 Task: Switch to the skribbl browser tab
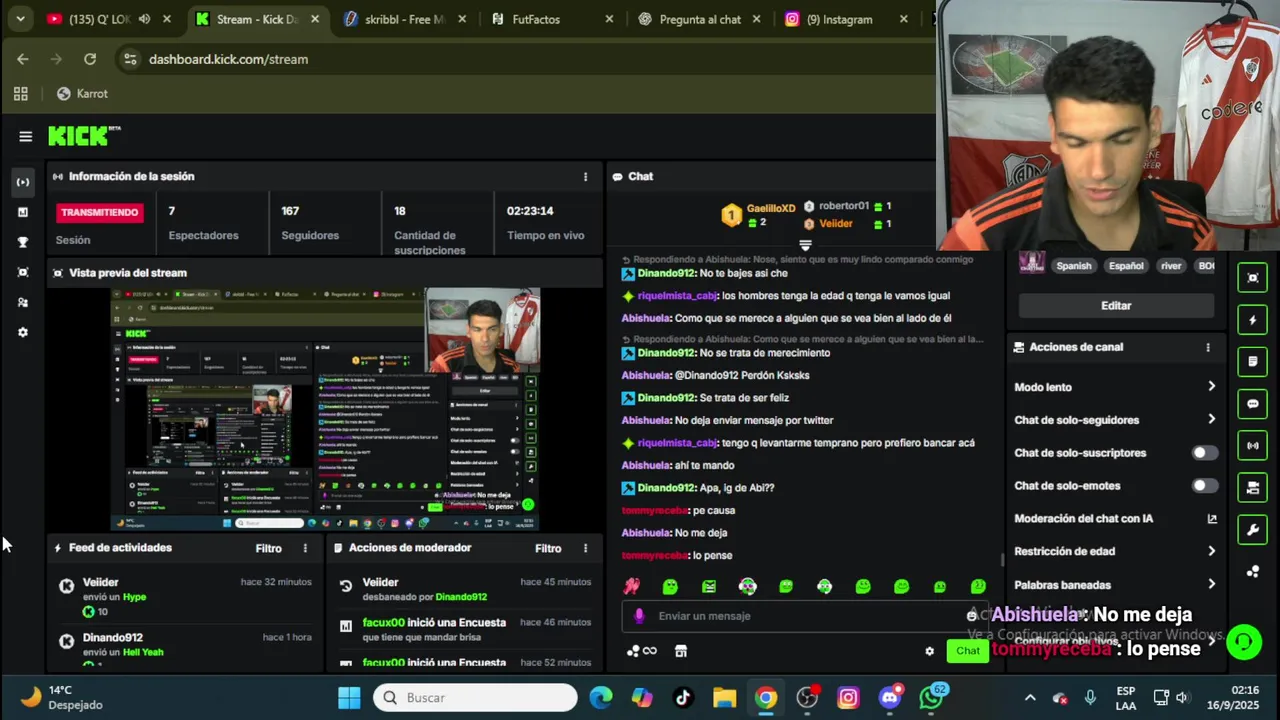(405, 19)
